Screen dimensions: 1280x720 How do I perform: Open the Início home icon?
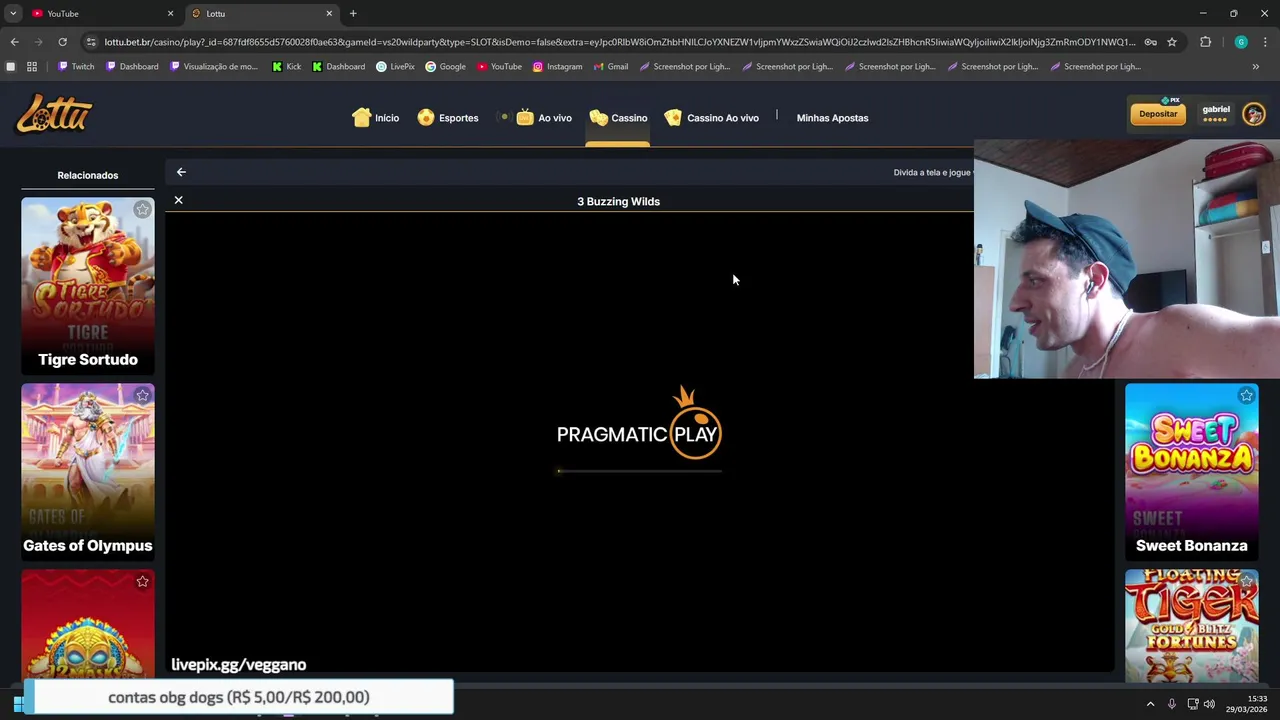361,117
